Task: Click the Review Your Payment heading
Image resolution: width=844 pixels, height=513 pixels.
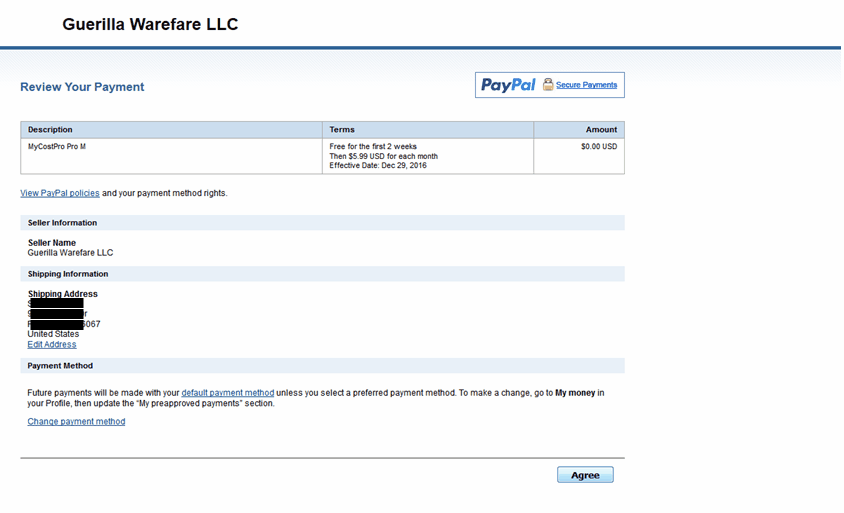Action: click(82, 87)
